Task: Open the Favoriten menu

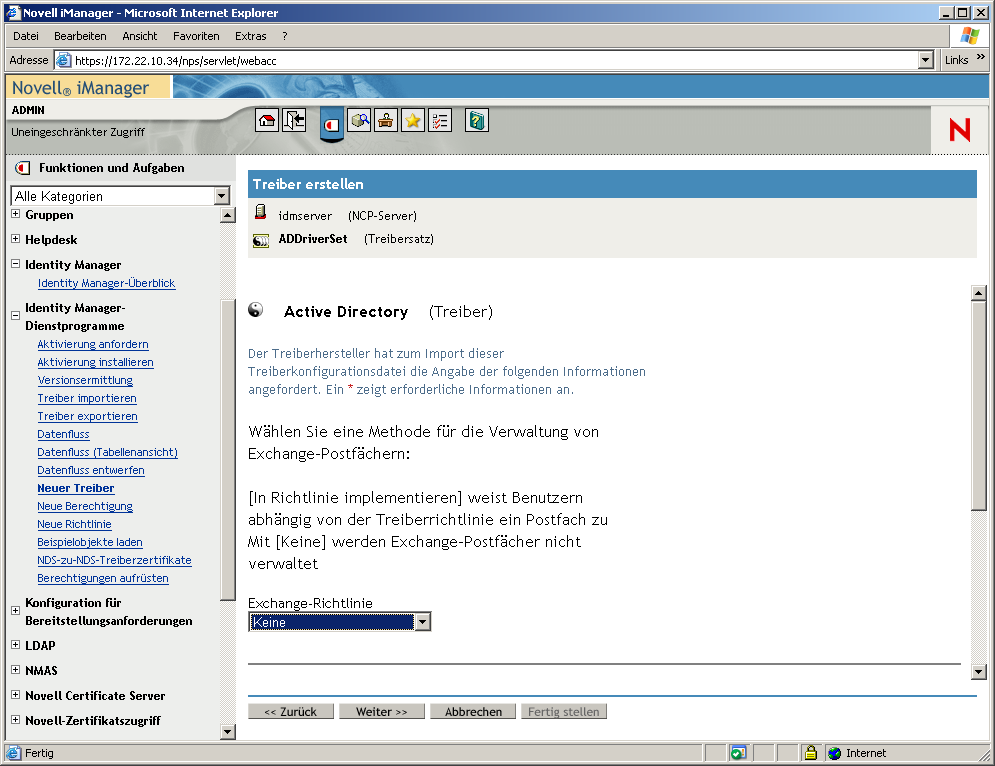Action: click(x=195, y=36)
